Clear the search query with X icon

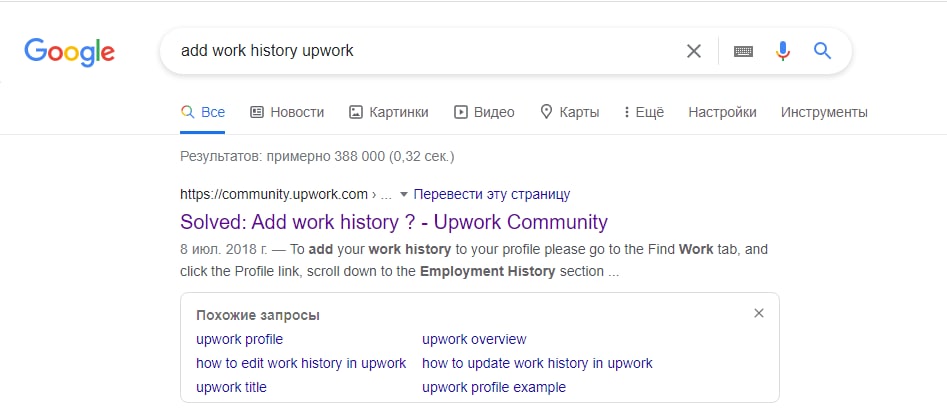[693, 51]
